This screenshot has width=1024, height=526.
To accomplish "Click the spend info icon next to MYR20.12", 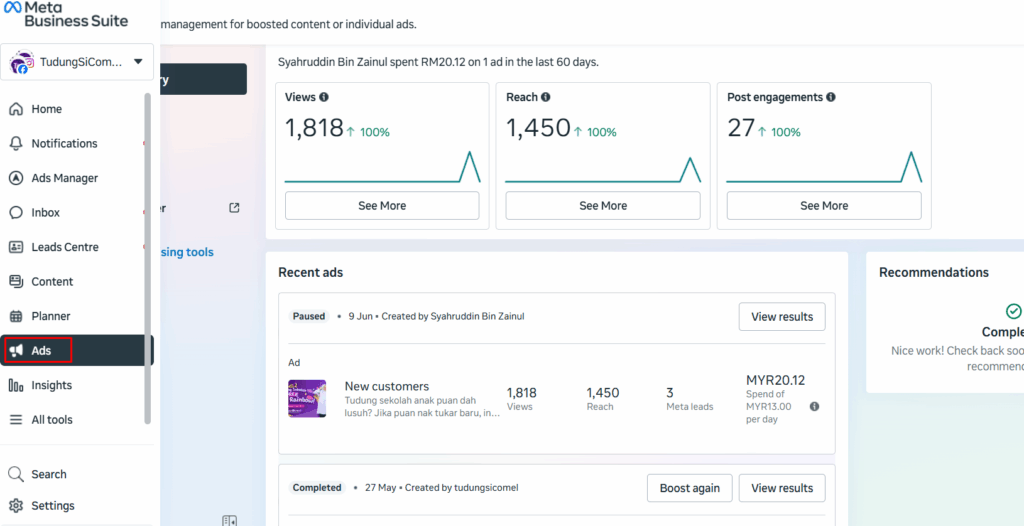I will (814, 406).
